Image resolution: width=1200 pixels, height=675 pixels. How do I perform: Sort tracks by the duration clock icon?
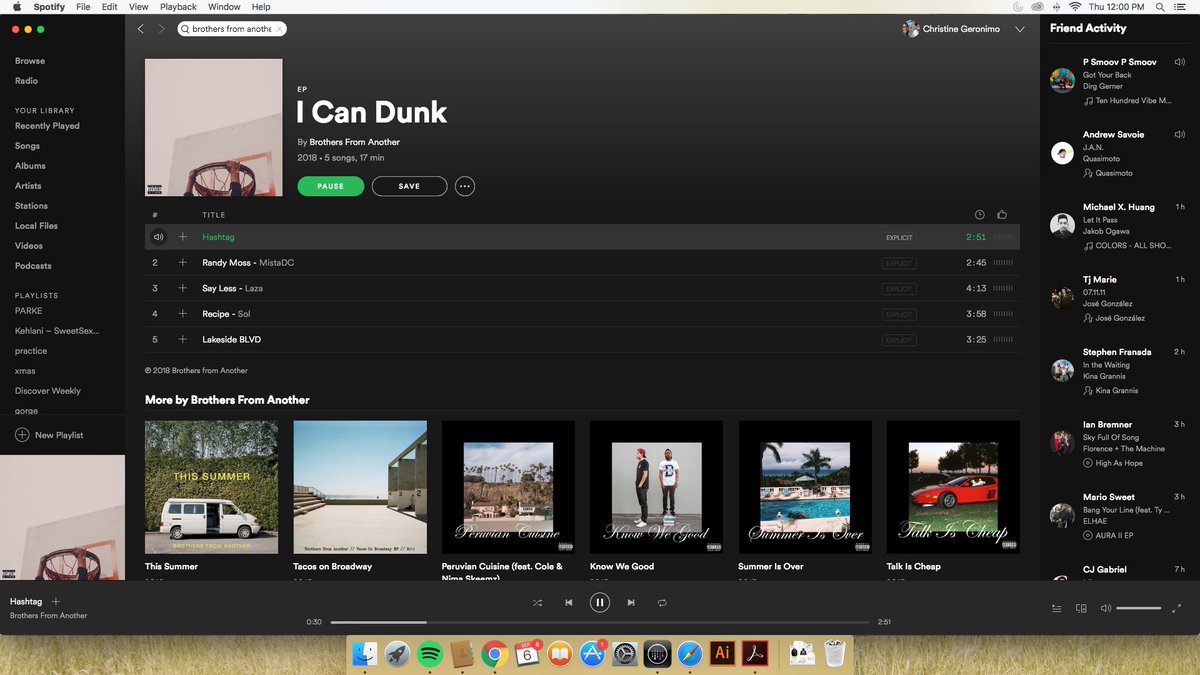[x=979, y=214]
